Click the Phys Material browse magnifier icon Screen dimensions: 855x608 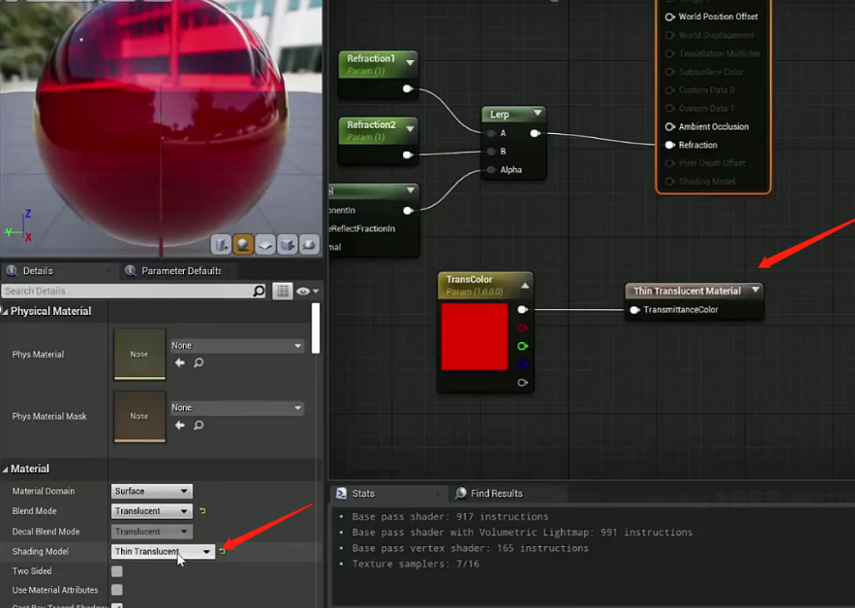pos(198,363)
